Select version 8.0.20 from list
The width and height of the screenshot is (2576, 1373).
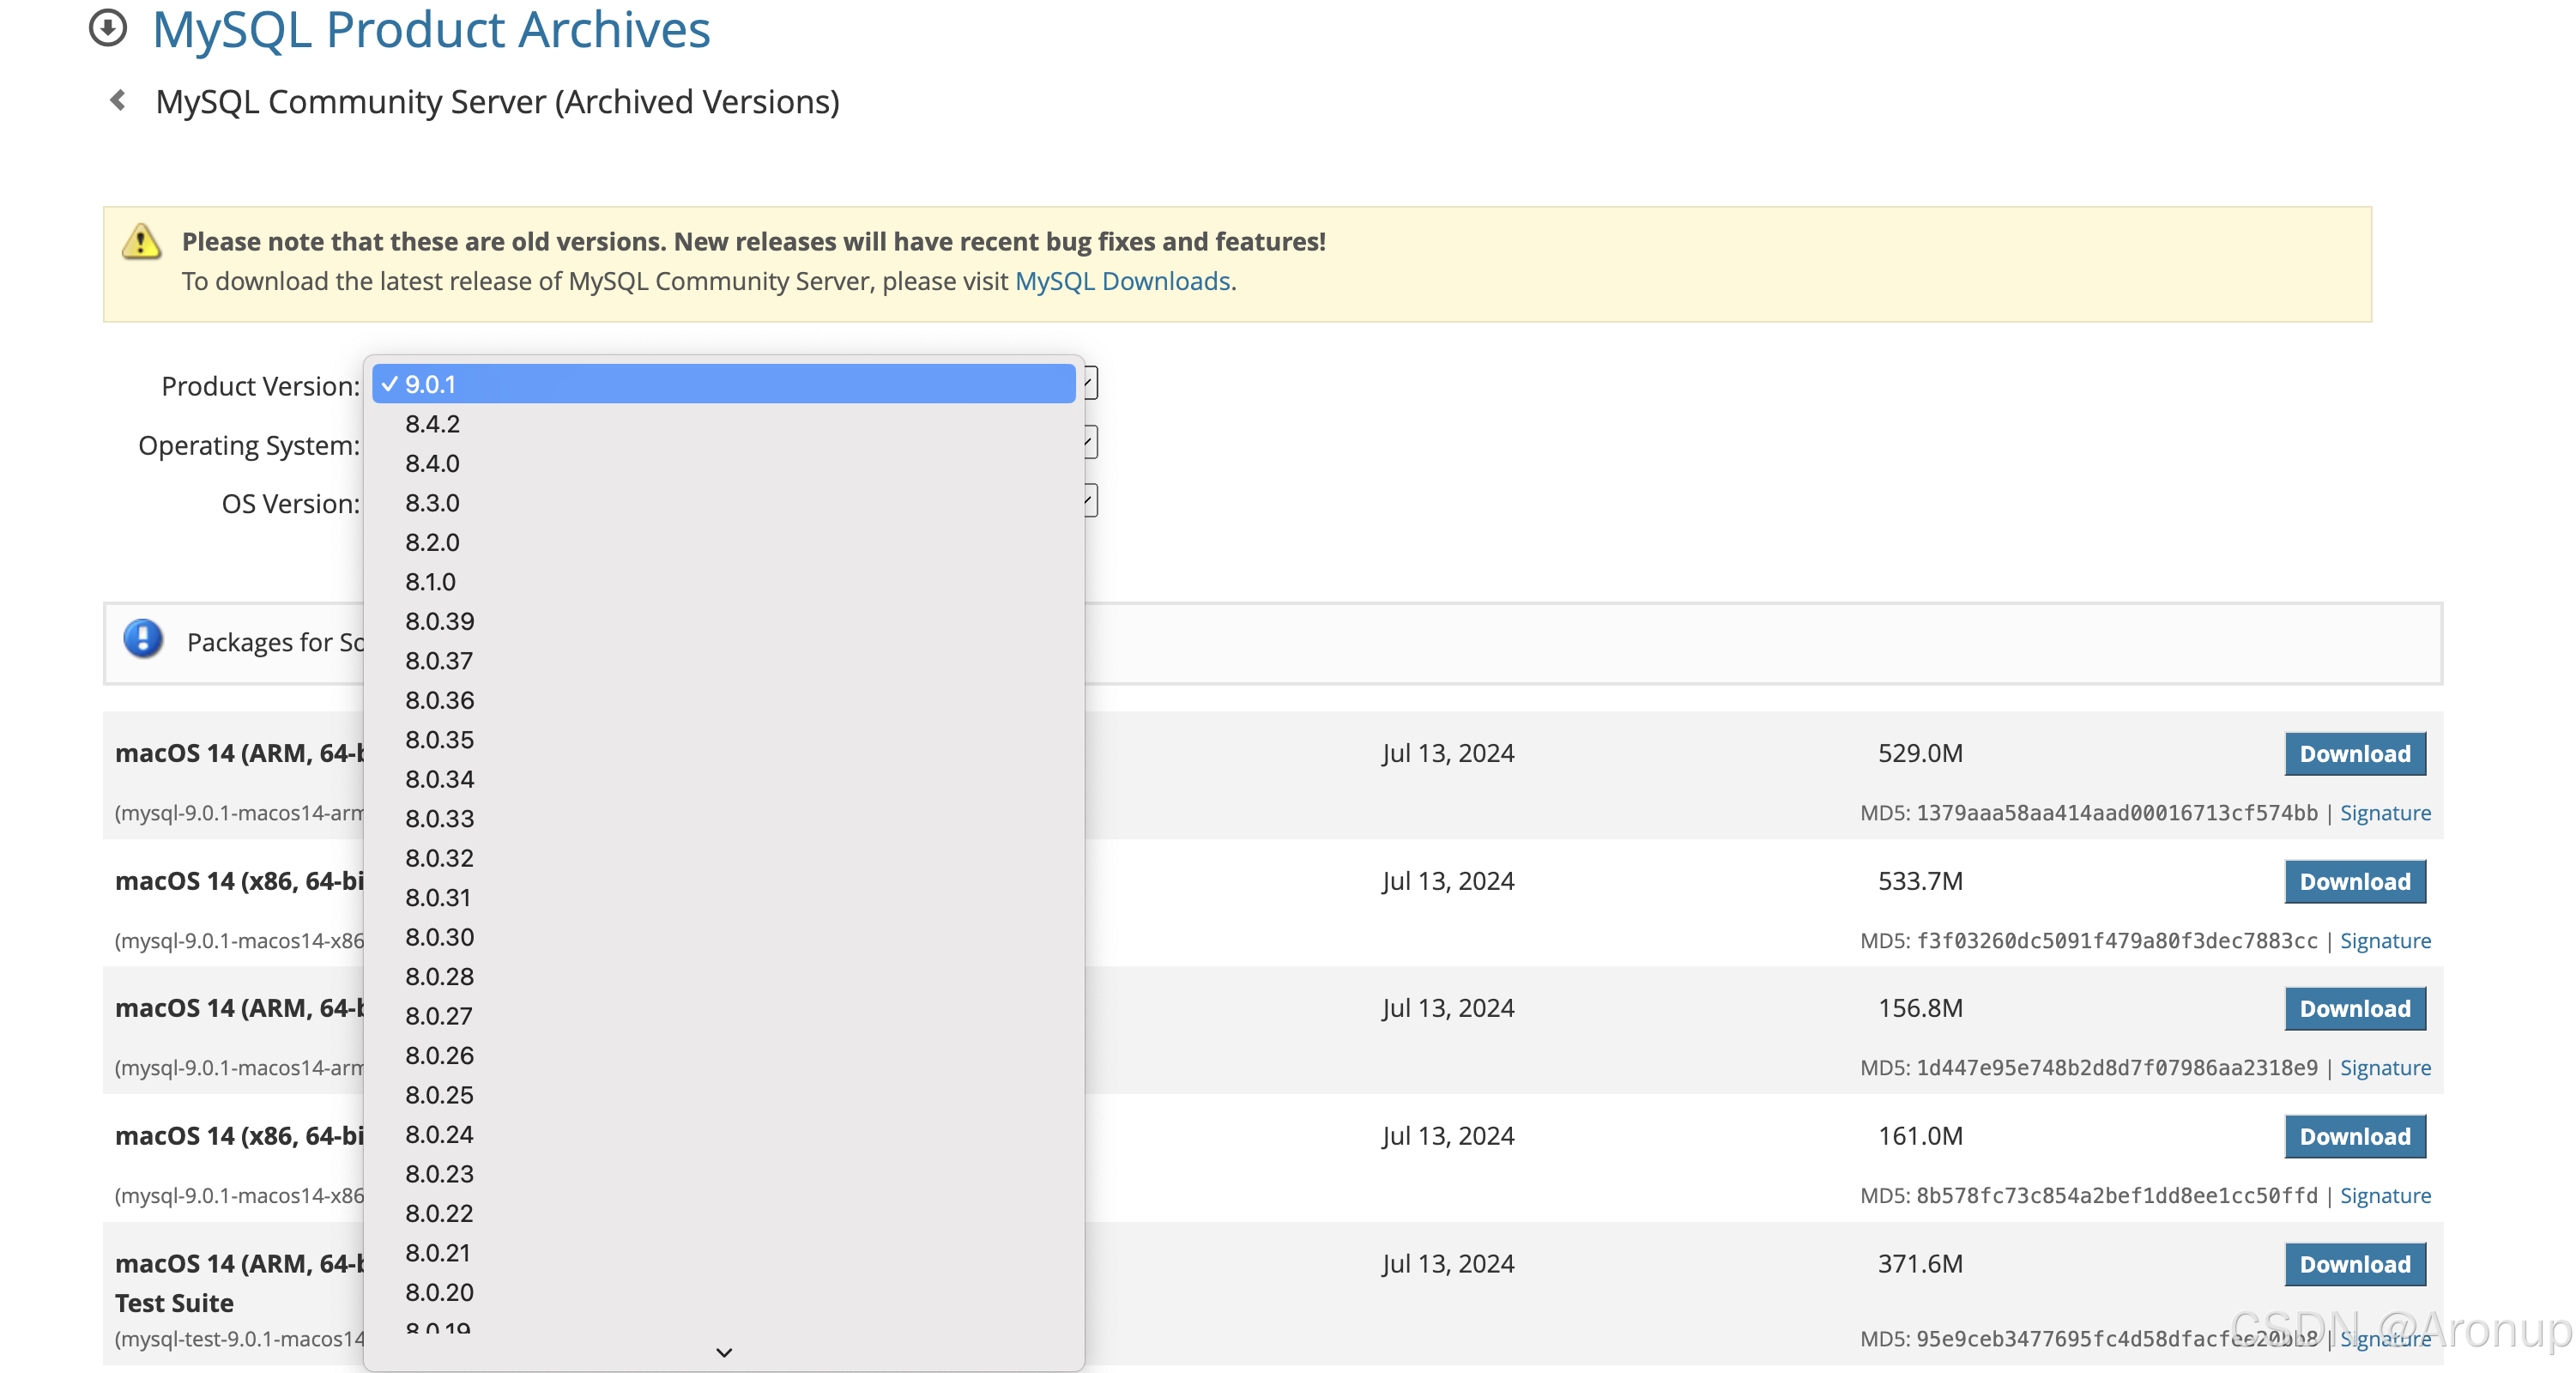439,1292
